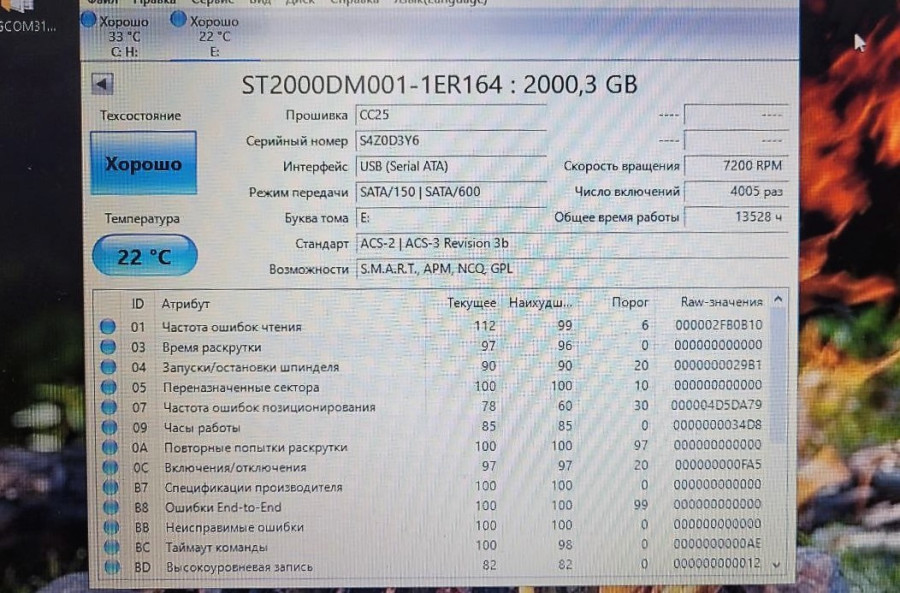900x593 pixels.
Task: Click the status icon for attribute 03
Action: (108, 347)
